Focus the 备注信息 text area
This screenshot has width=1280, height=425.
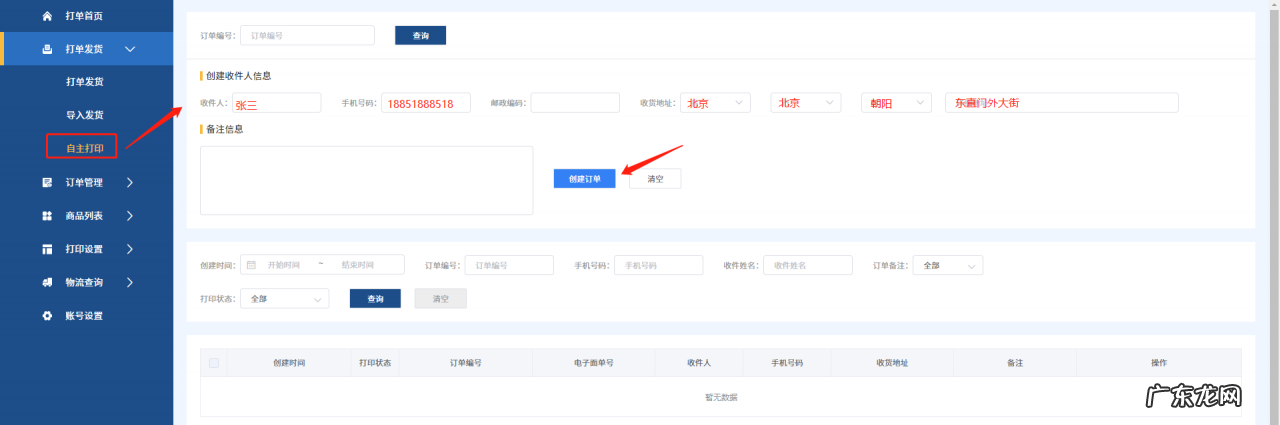pyautogui.click(x=366, y=180)
